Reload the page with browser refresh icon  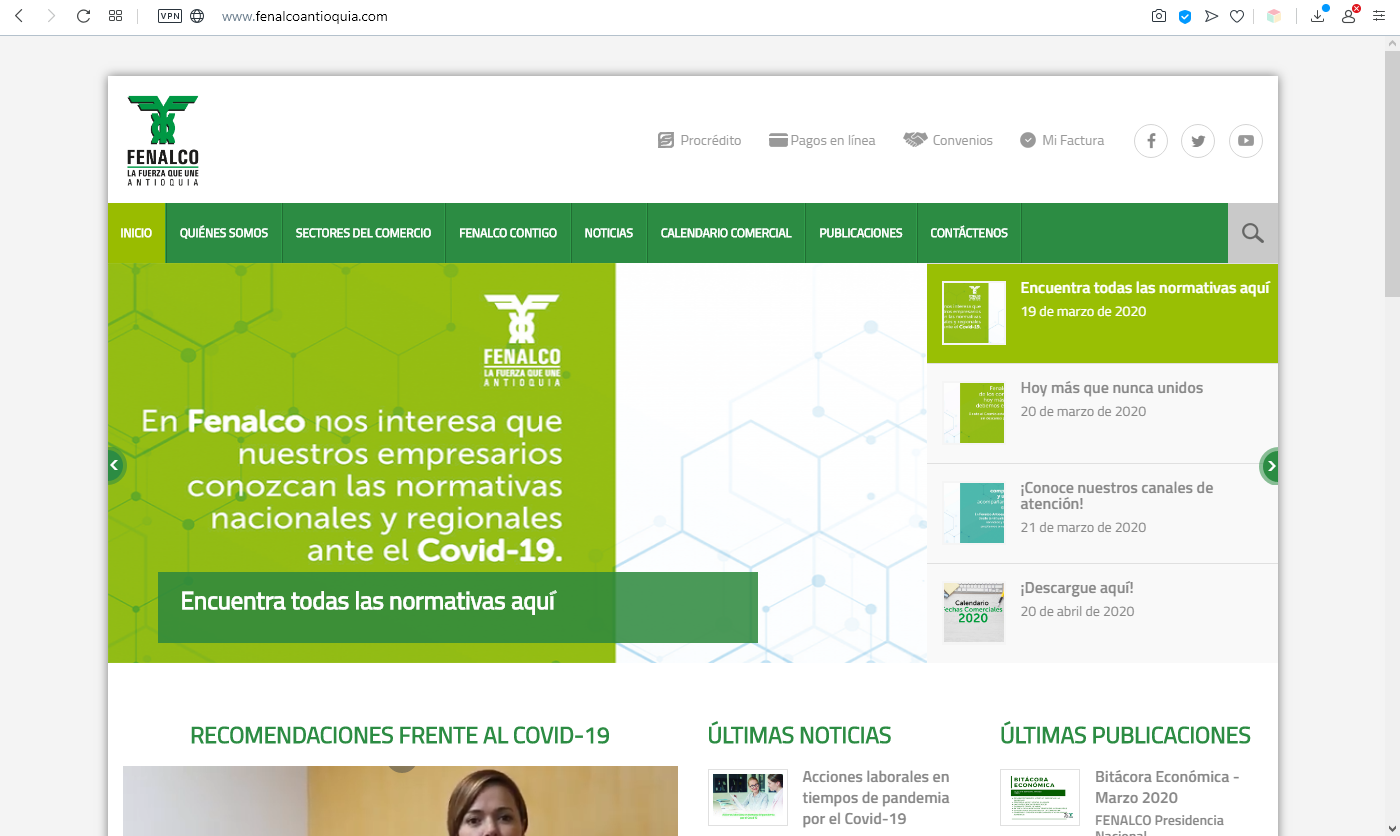[x=83, y=16]
